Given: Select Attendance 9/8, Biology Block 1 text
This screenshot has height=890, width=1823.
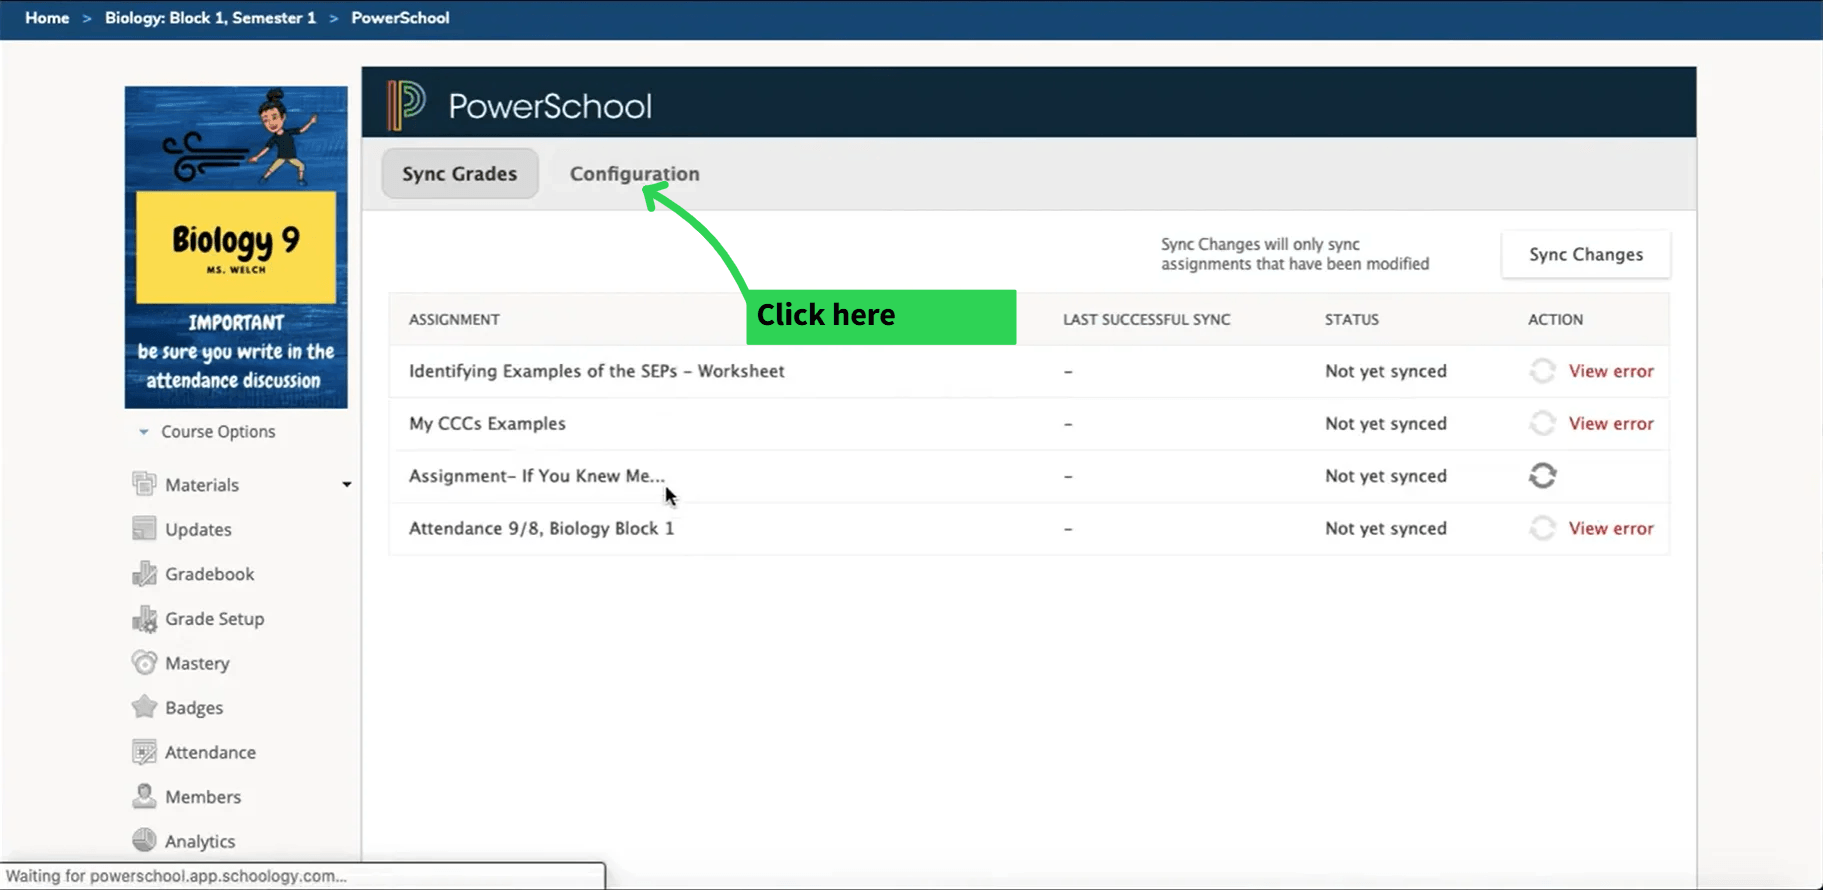Looking at the screenshot, I should (x=541, y=528).
